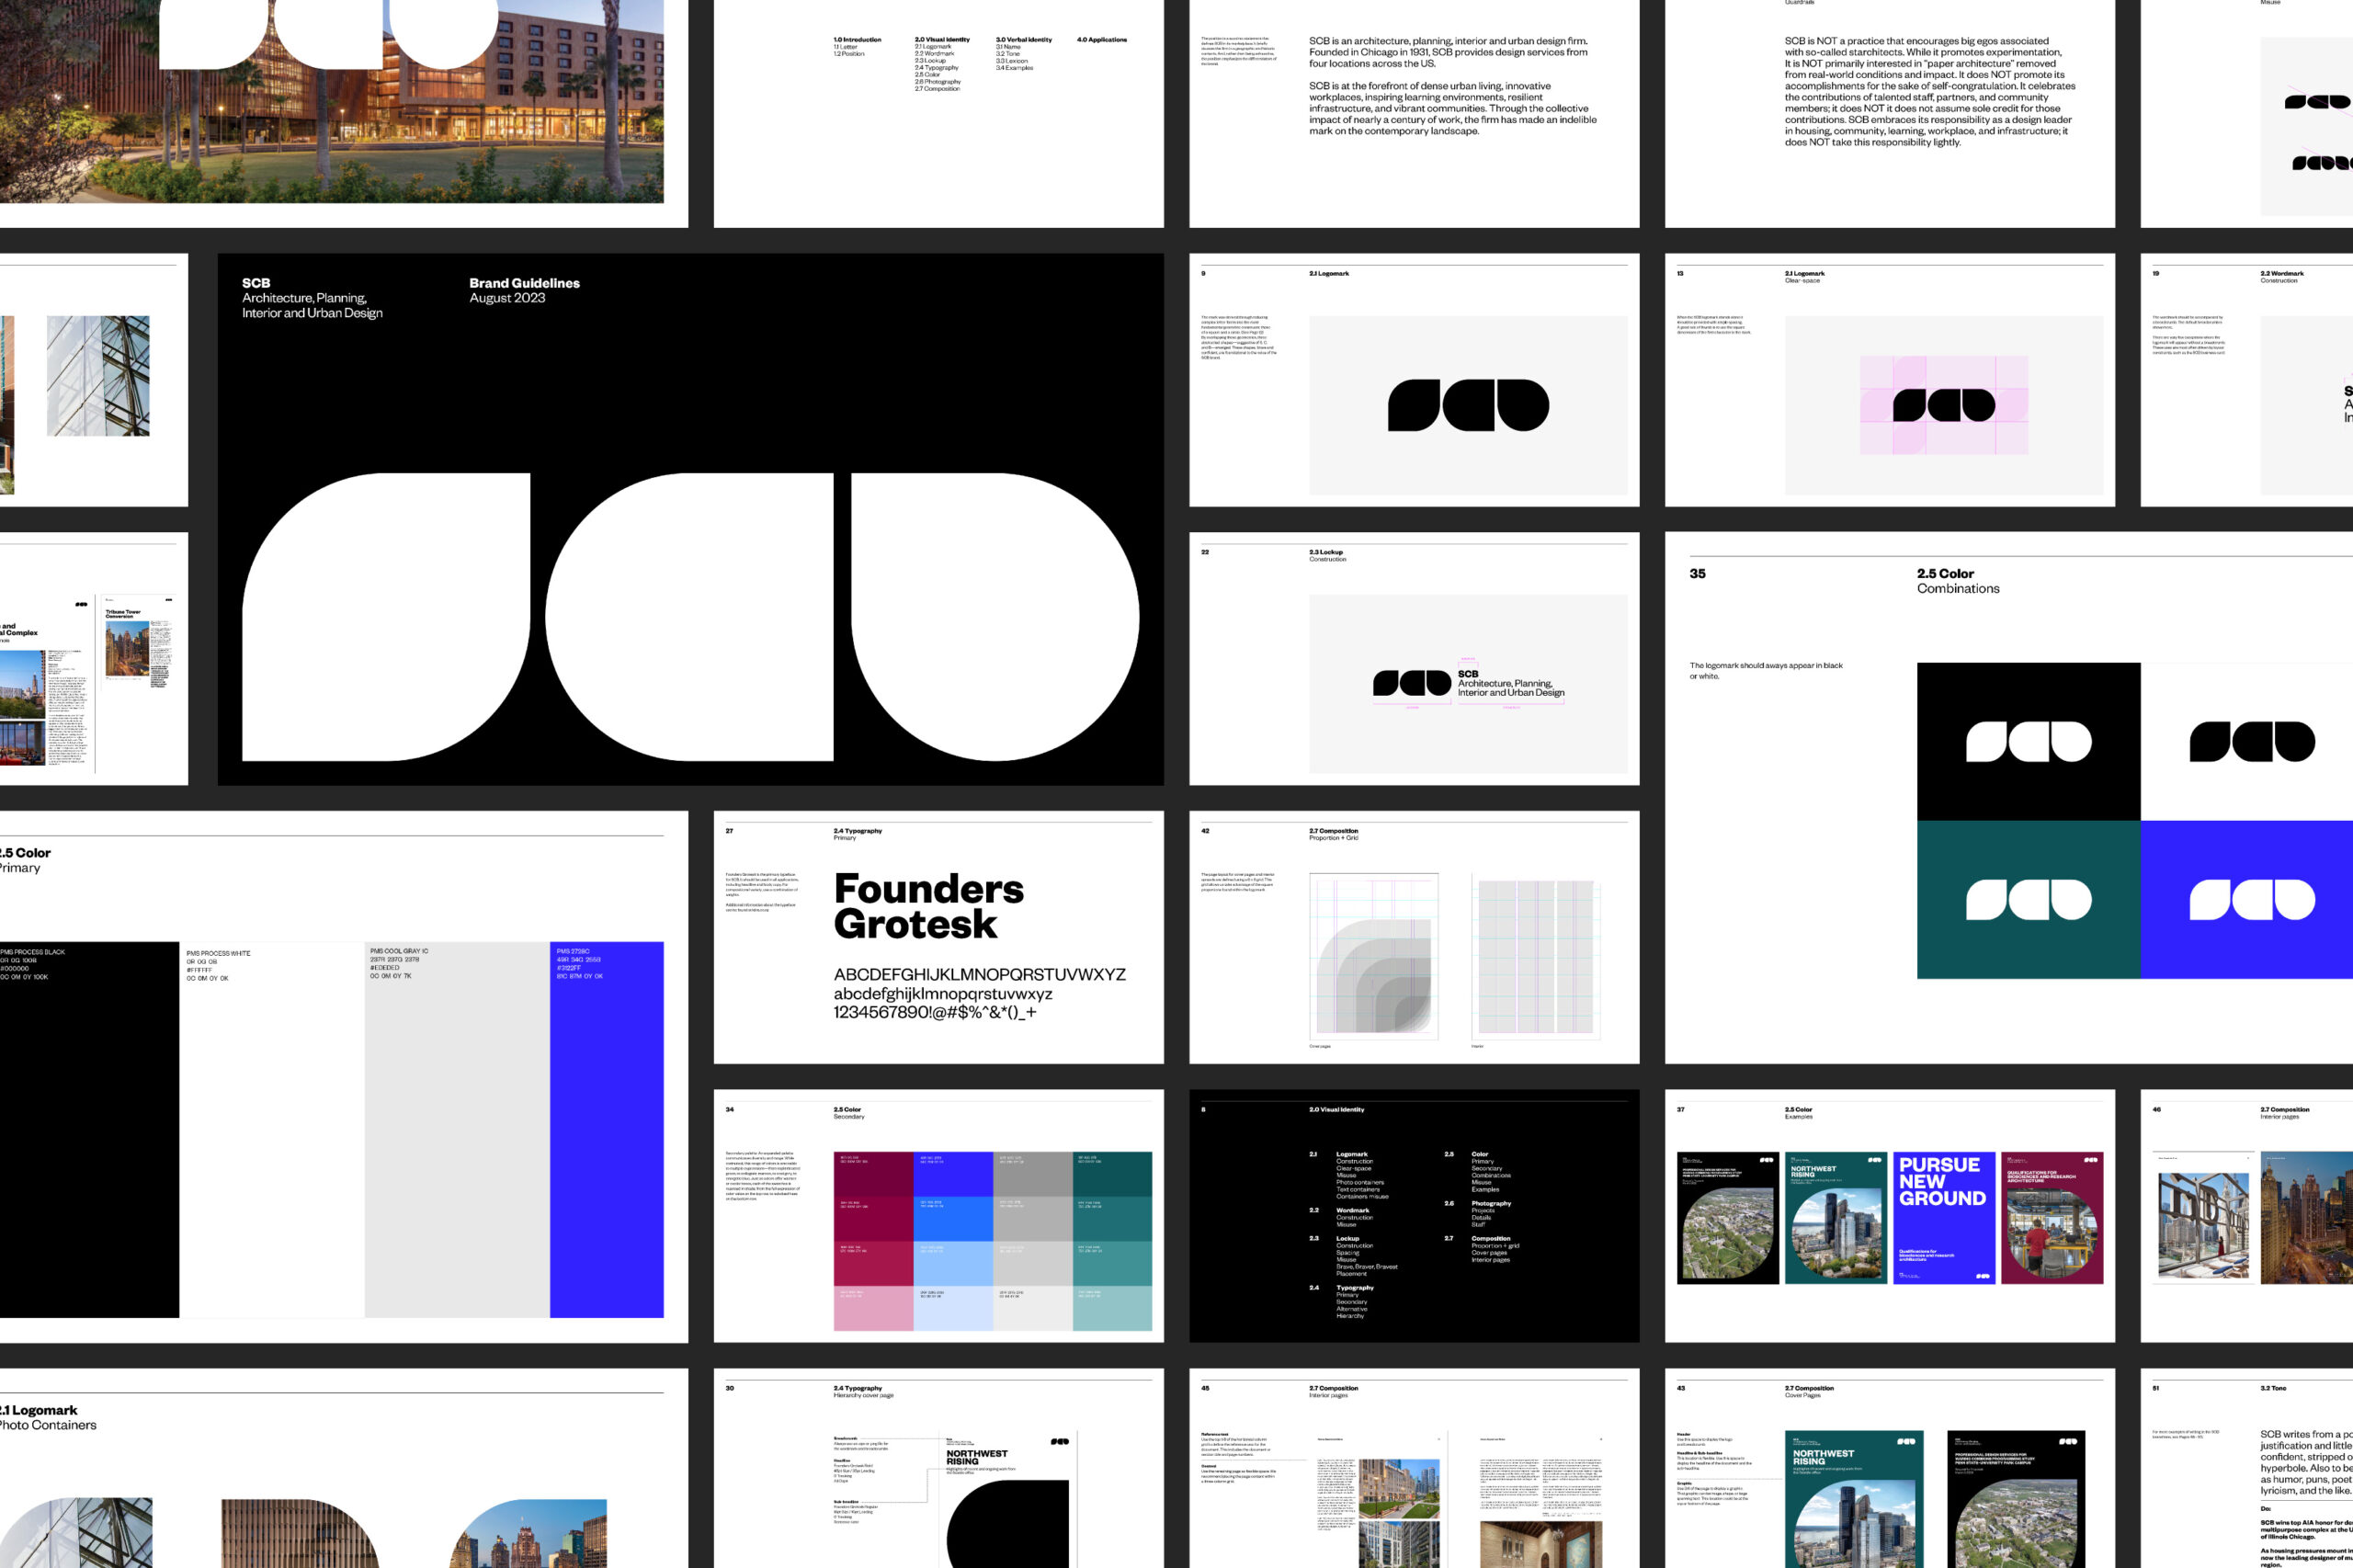Click the glass facade photo on the left page
This screenshot has width=2353, height=1568.
(x=98, y=375)
